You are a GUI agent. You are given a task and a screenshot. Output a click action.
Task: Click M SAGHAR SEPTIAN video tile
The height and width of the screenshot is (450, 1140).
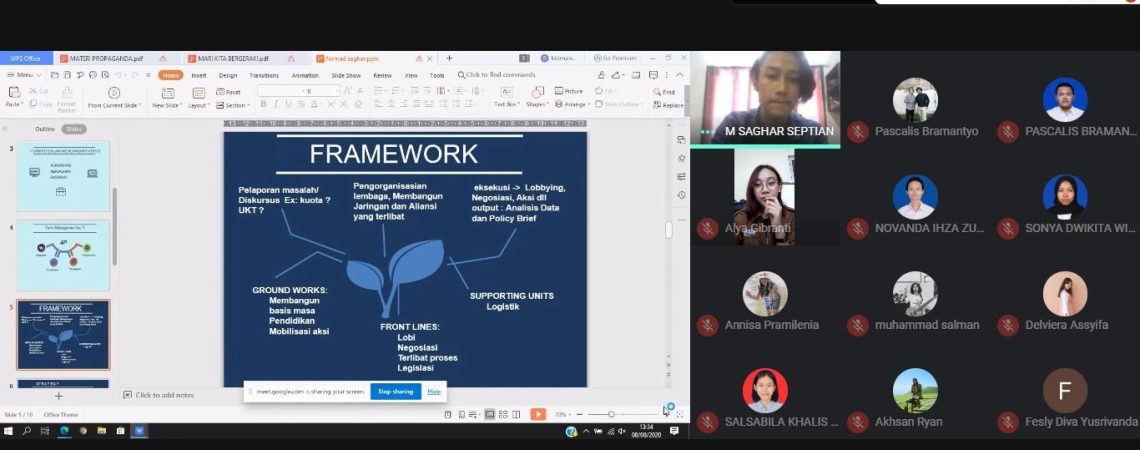pos(765,99)
